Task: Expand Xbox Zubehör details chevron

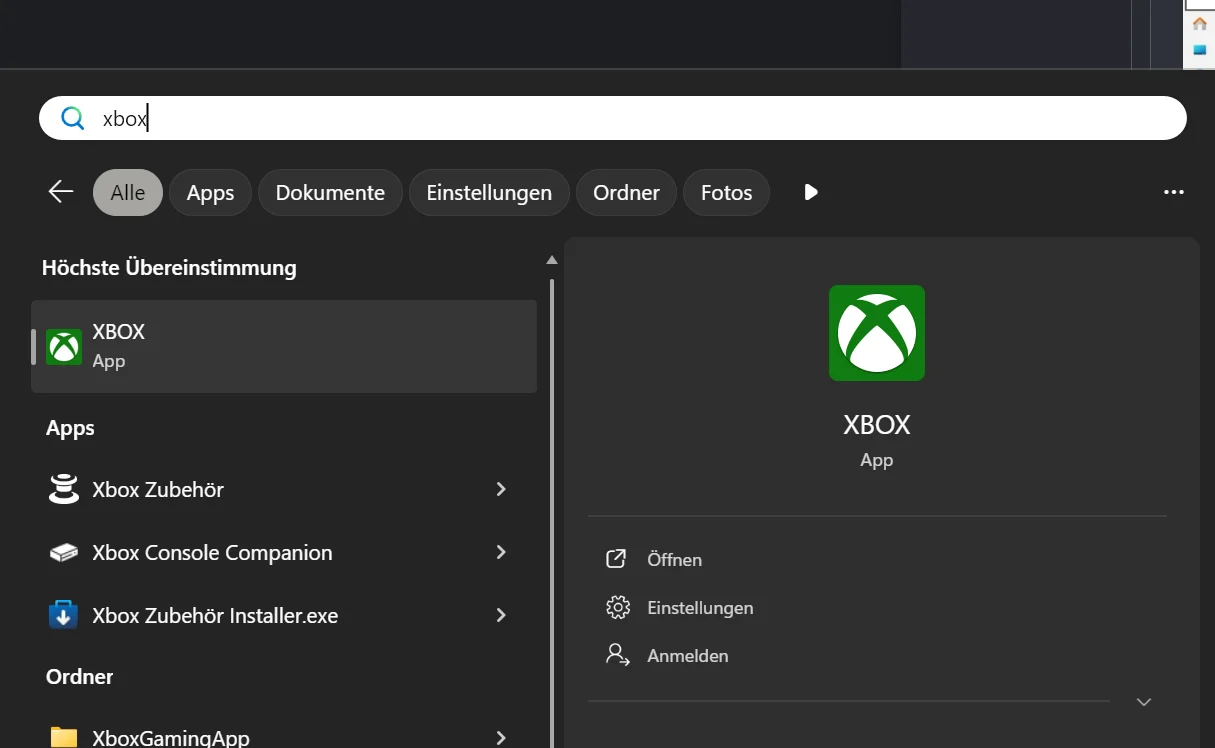Action: [x=501, y=489]
